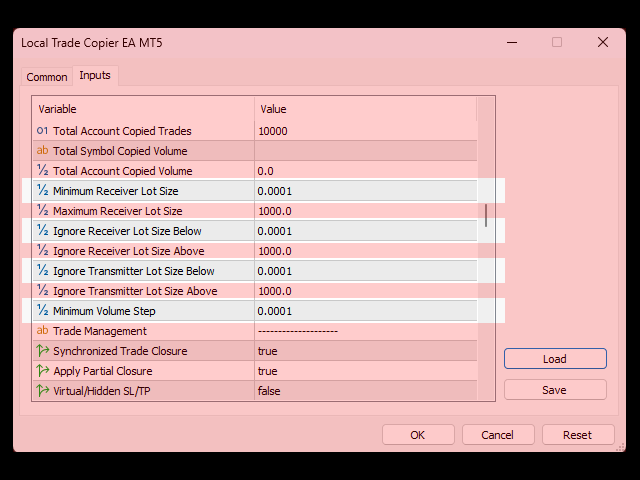Select the Total Account Copied Trades label
The height and width of the screenshot is (480, 640).
point(122,131)
